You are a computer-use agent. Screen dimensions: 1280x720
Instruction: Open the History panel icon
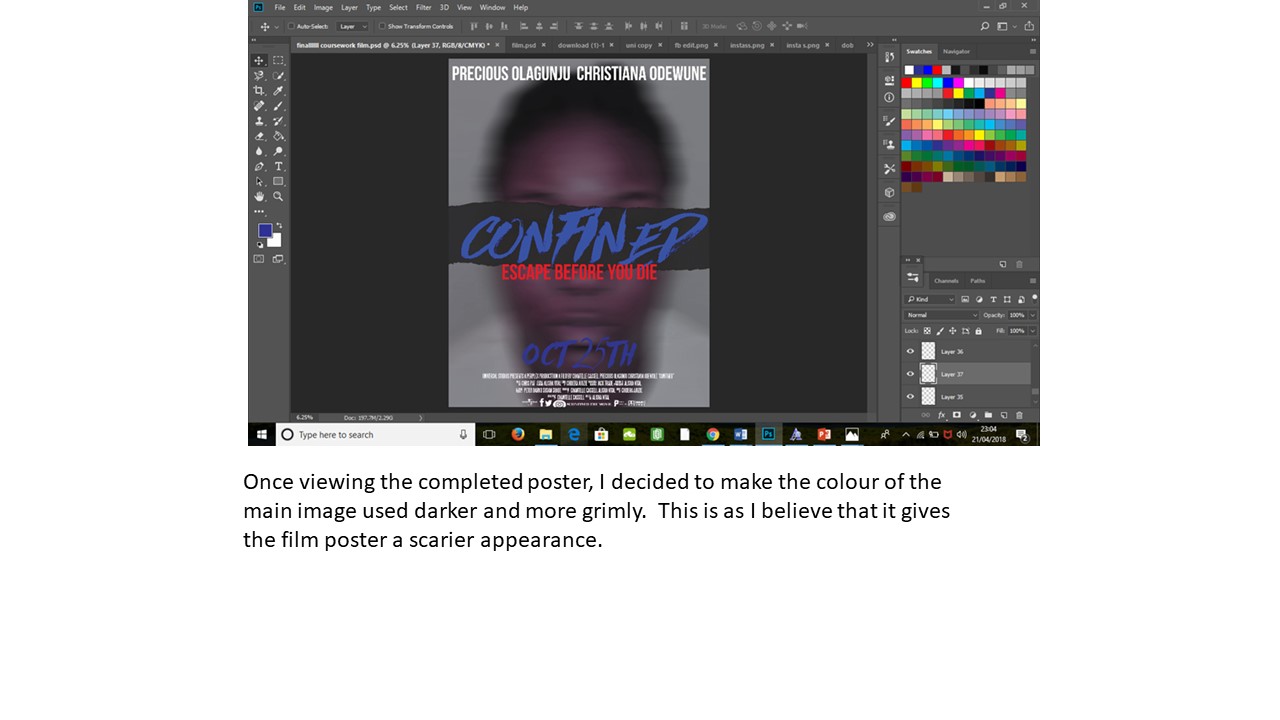[889, 57]
